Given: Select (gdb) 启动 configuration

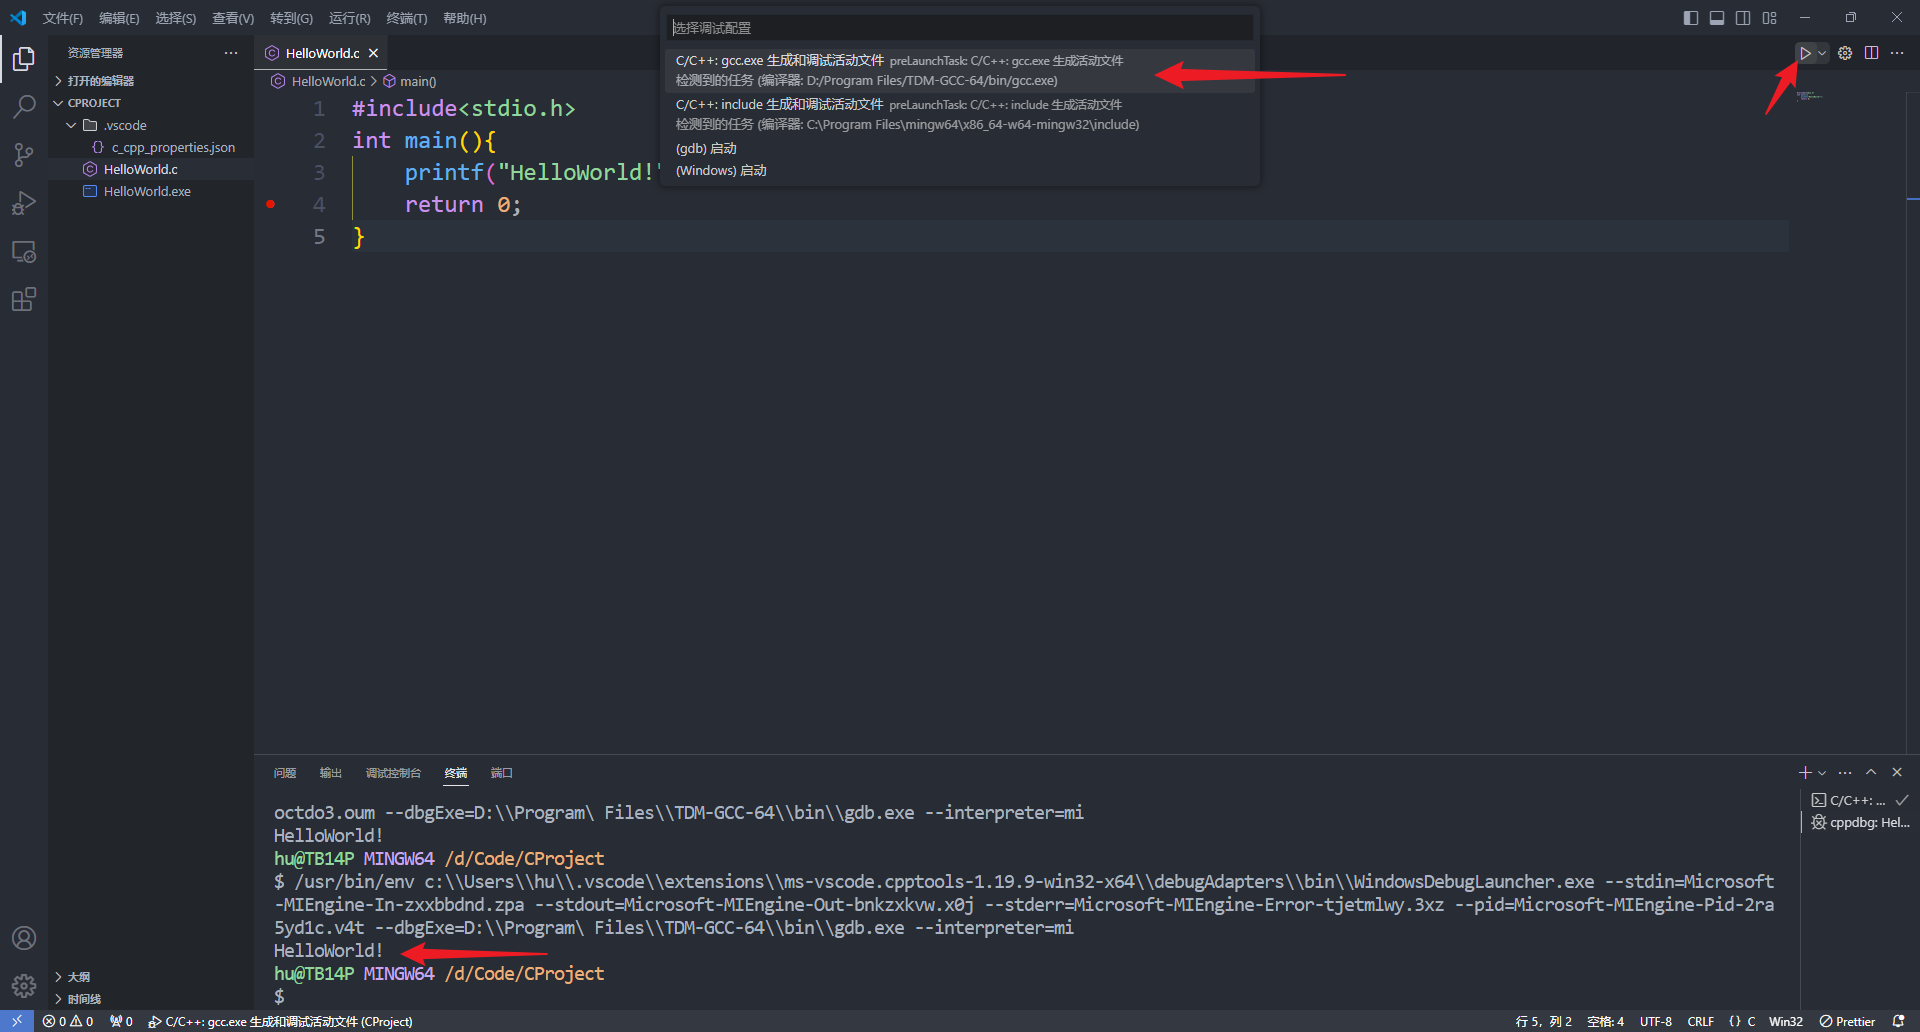Looking at the screenshot, I should pos(960,148).
